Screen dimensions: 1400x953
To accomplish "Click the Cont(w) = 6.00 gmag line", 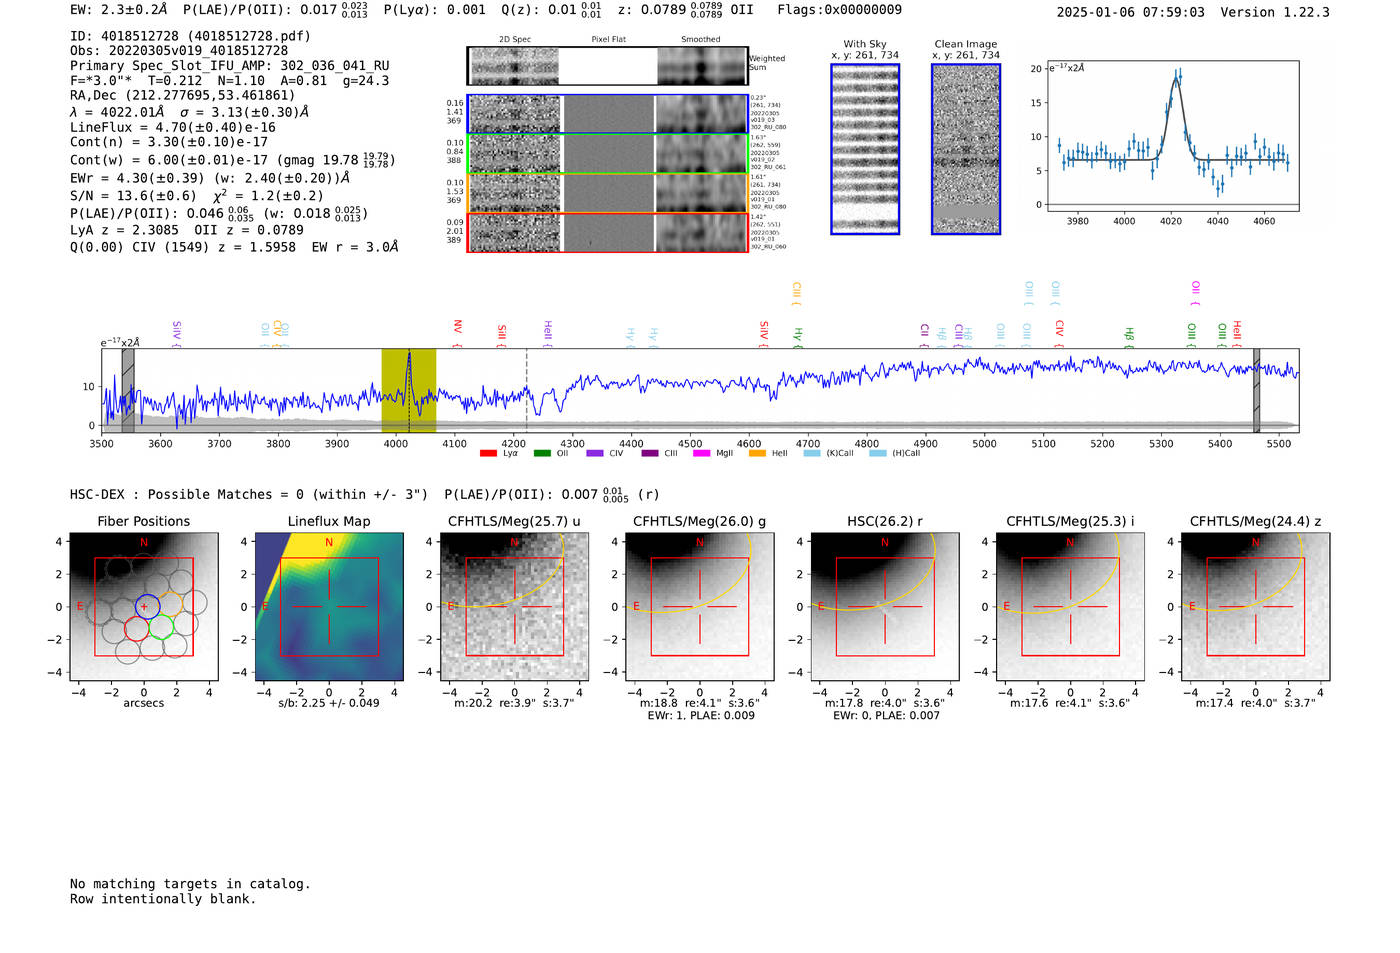I will [233, 160].
